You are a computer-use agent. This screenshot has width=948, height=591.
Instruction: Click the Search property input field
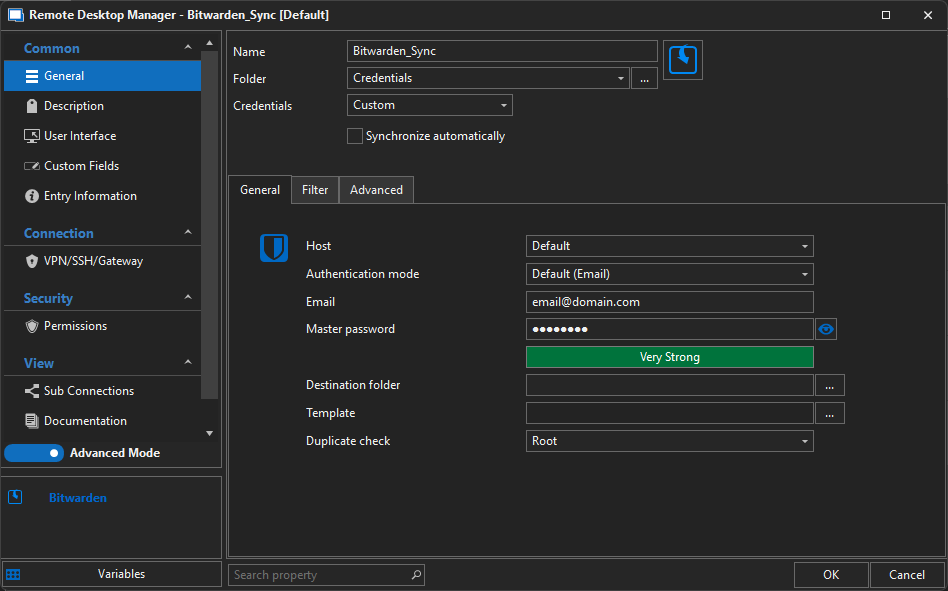click(x=320, y=575)
